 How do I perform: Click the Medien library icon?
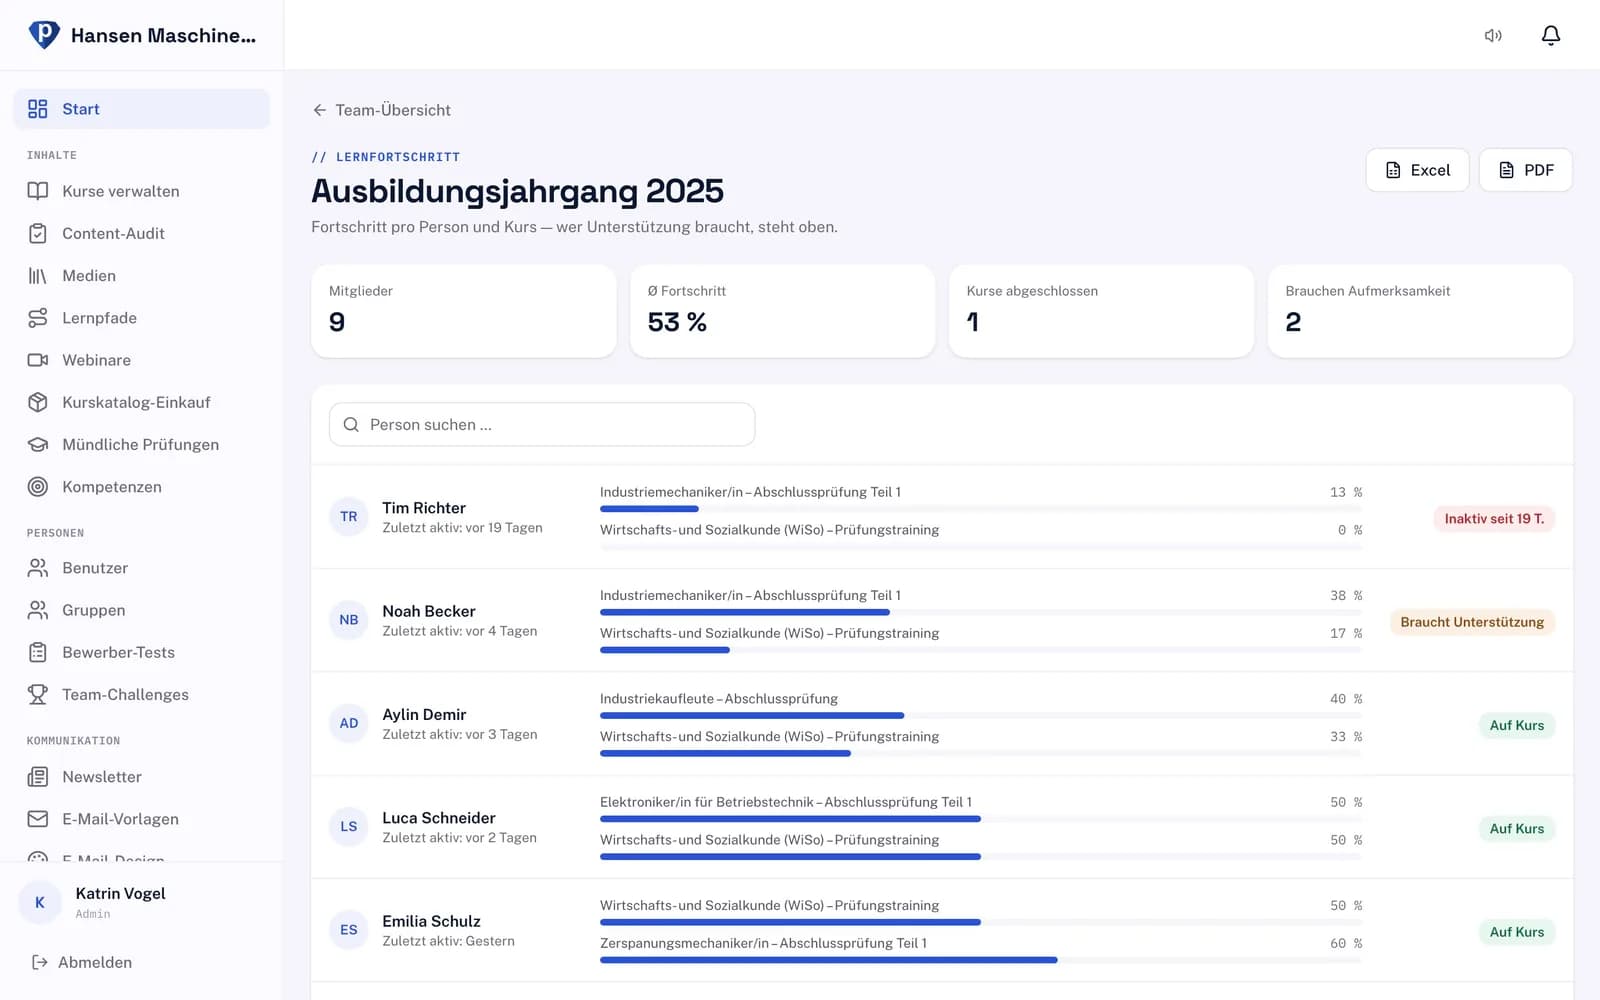(38, 276)
